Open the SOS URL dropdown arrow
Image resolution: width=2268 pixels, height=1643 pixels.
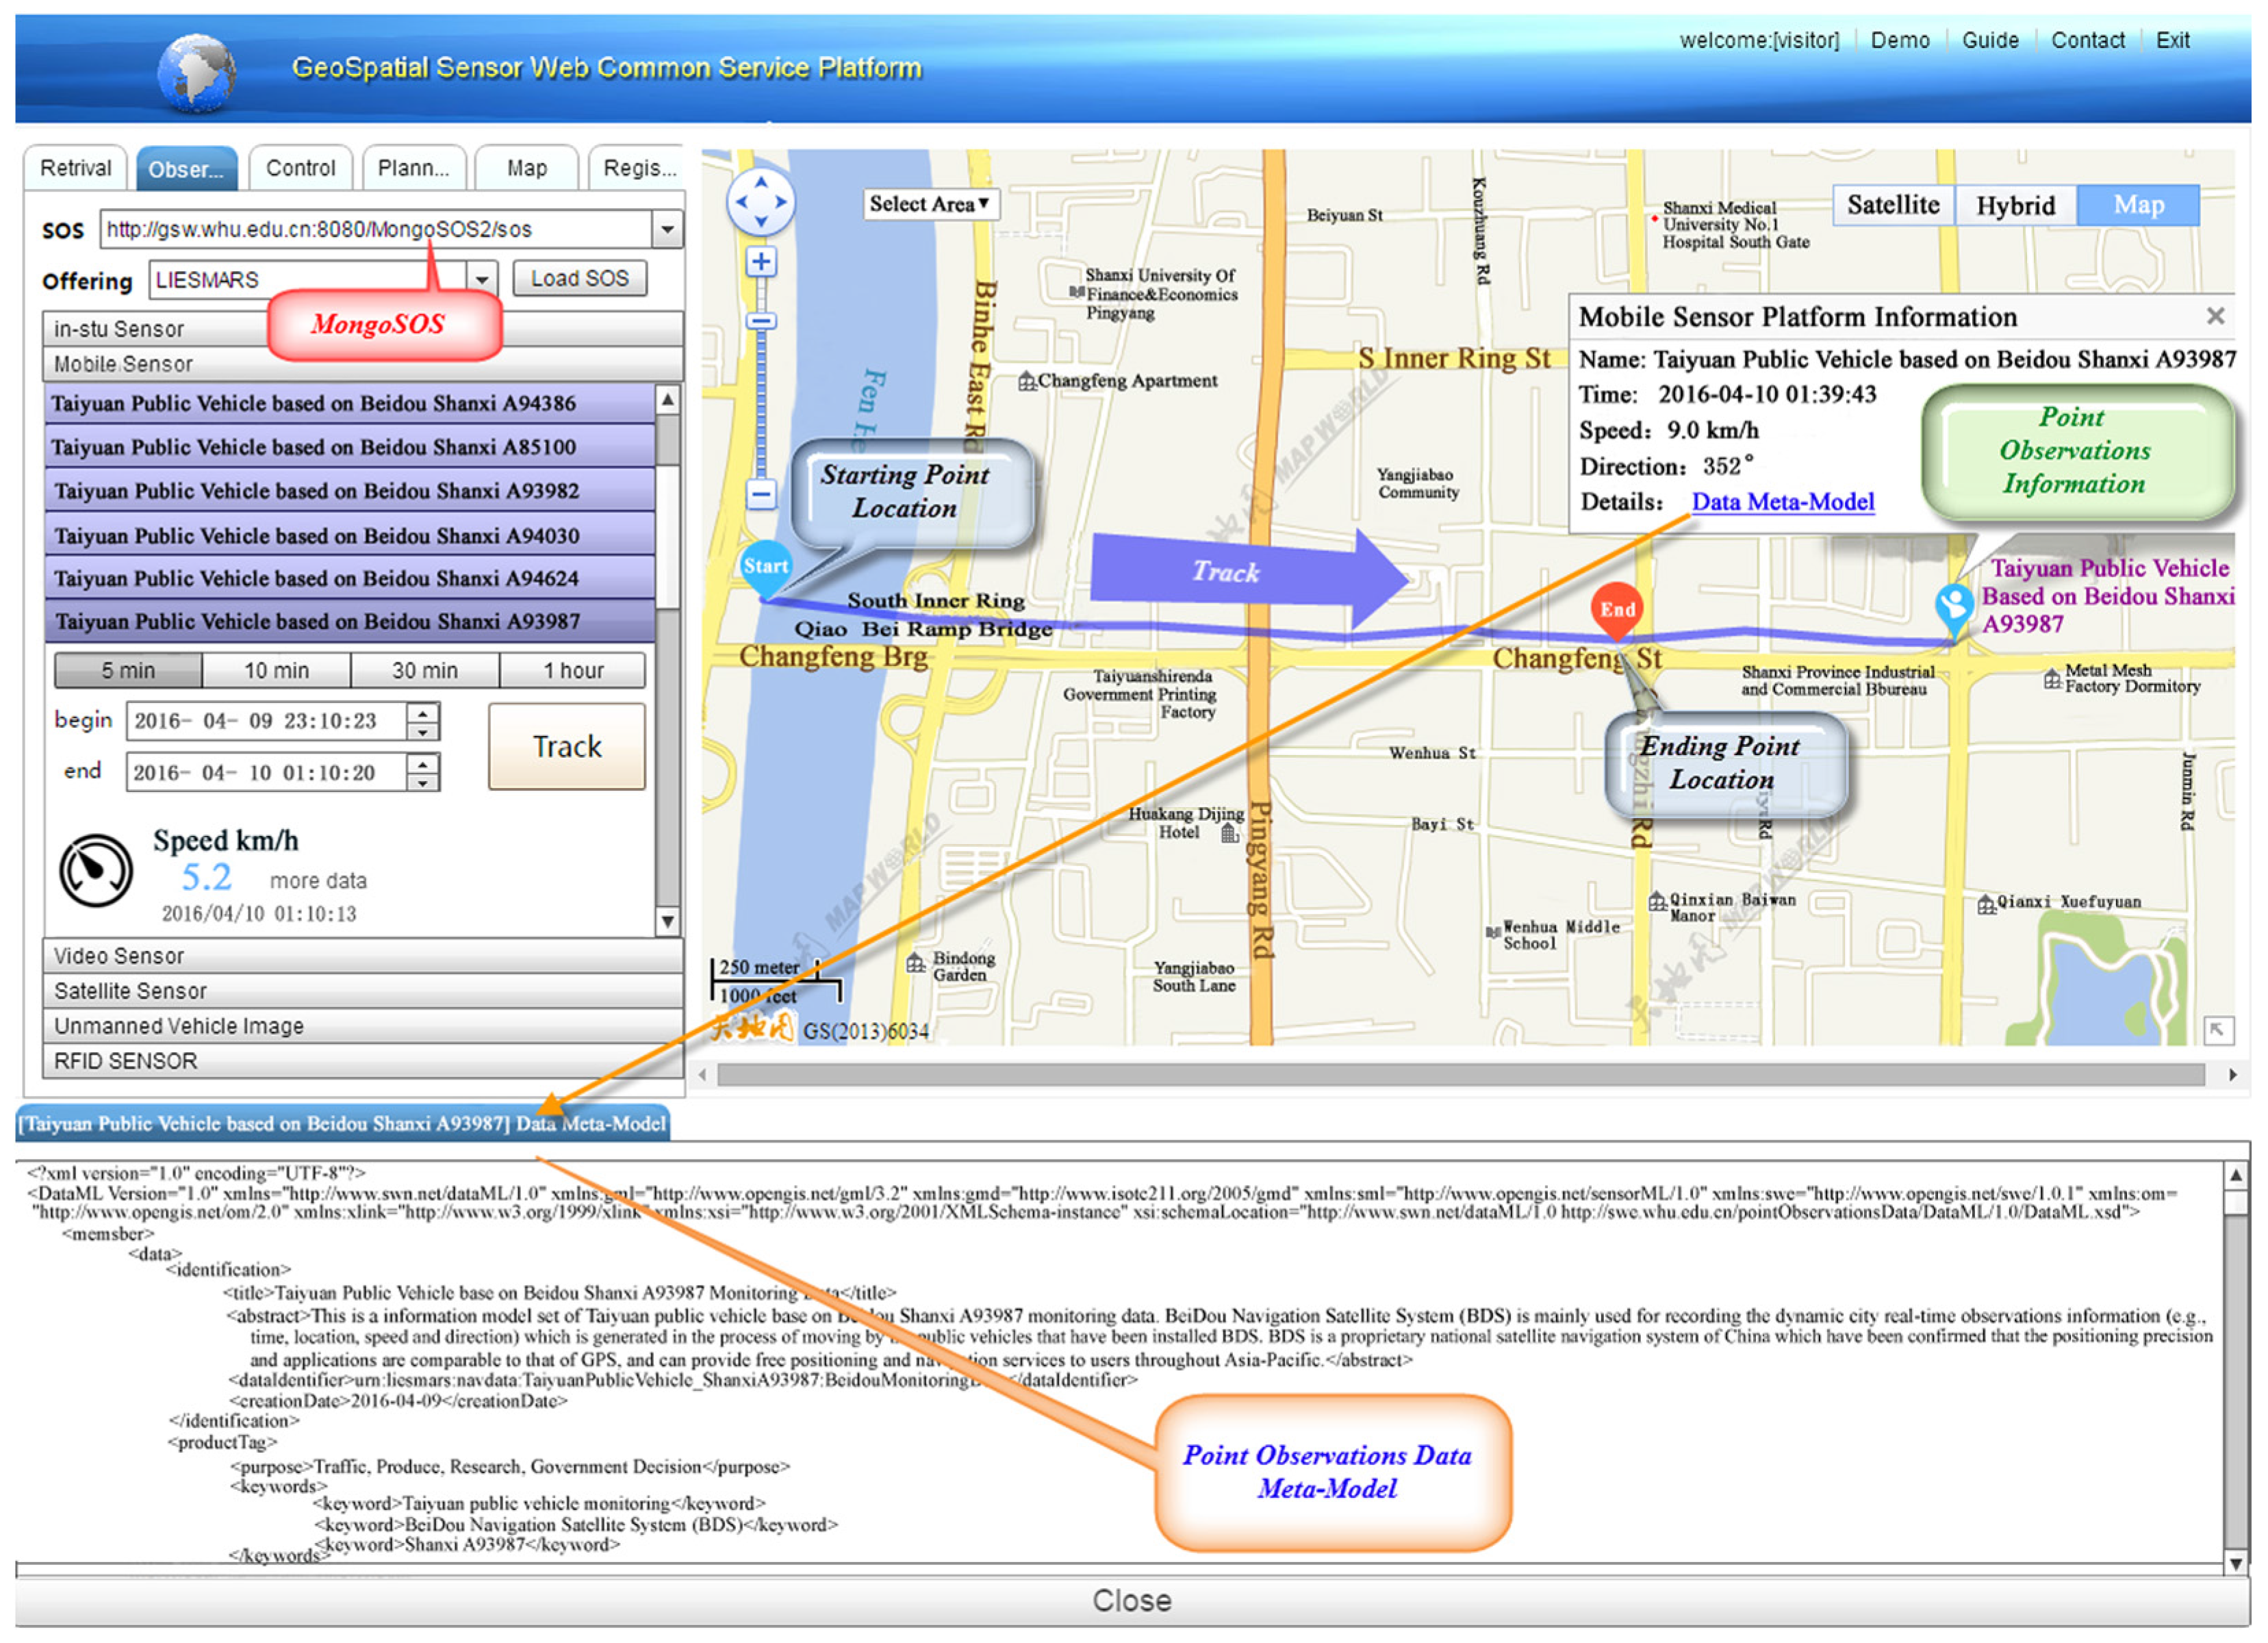667,230
